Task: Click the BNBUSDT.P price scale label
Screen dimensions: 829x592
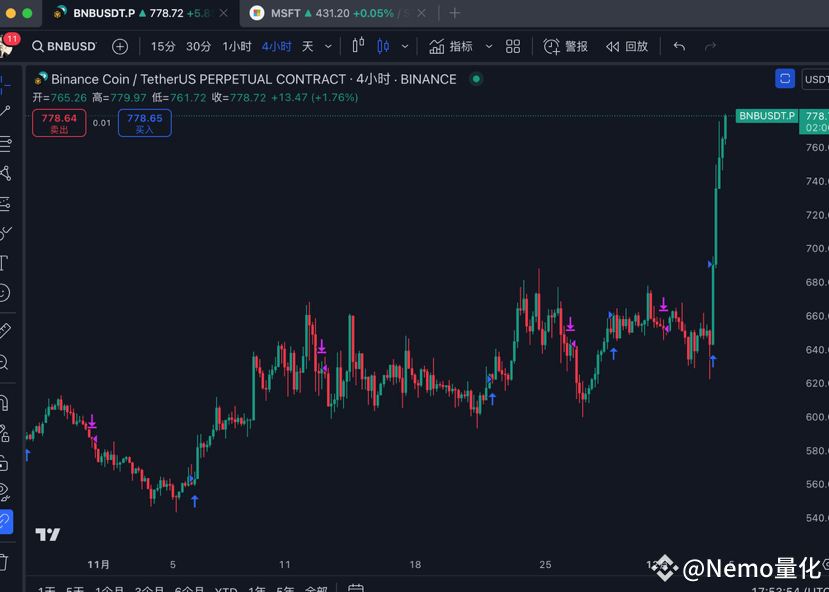Action: [x=767, y=116]
